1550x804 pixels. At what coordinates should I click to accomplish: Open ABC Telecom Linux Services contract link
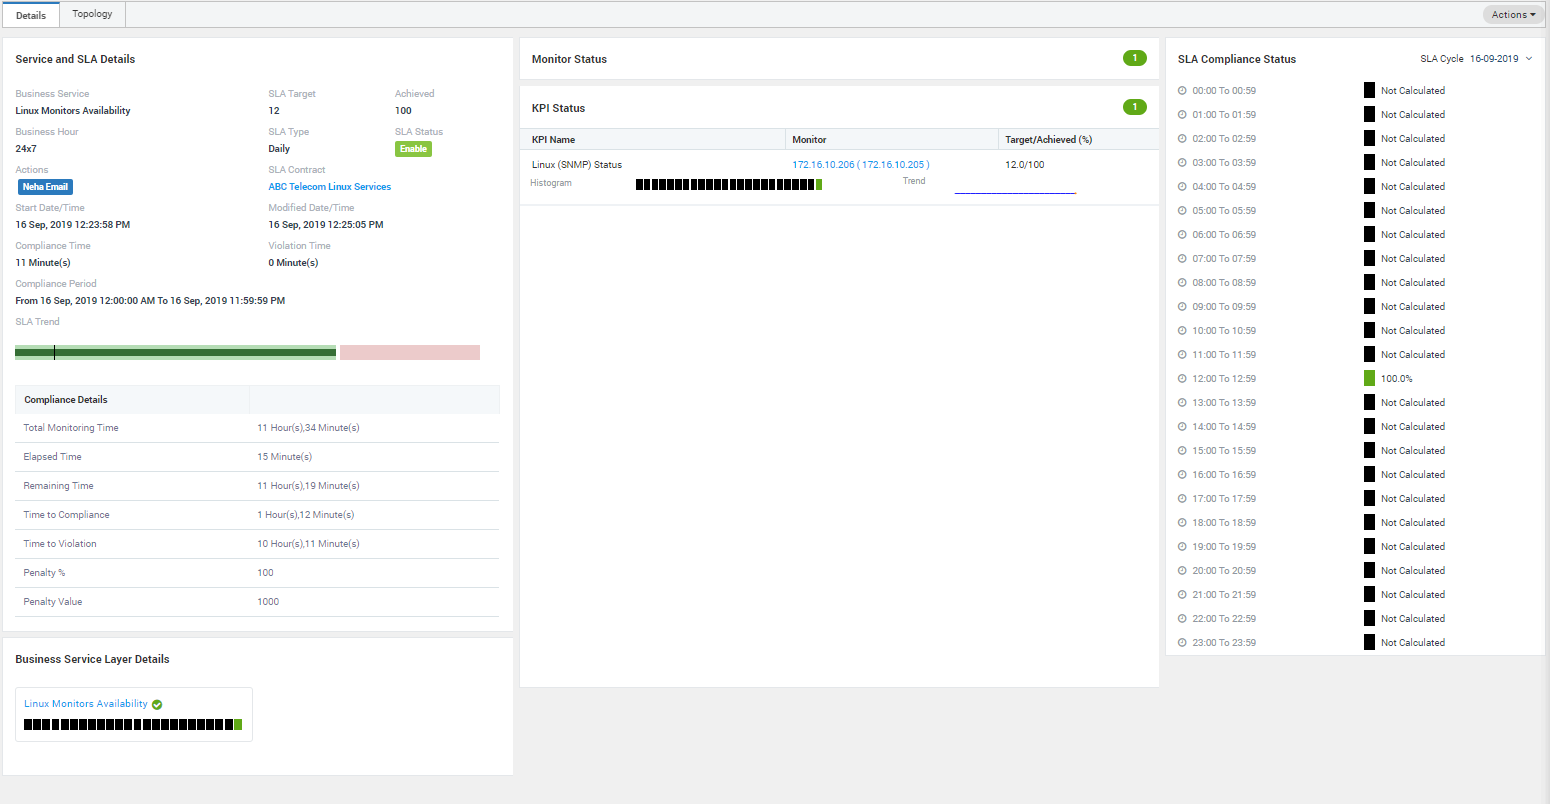329,187
